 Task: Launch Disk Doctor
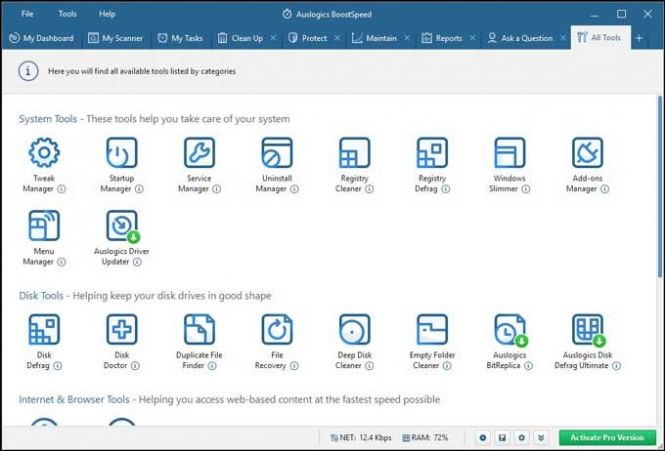pos(122,329)
